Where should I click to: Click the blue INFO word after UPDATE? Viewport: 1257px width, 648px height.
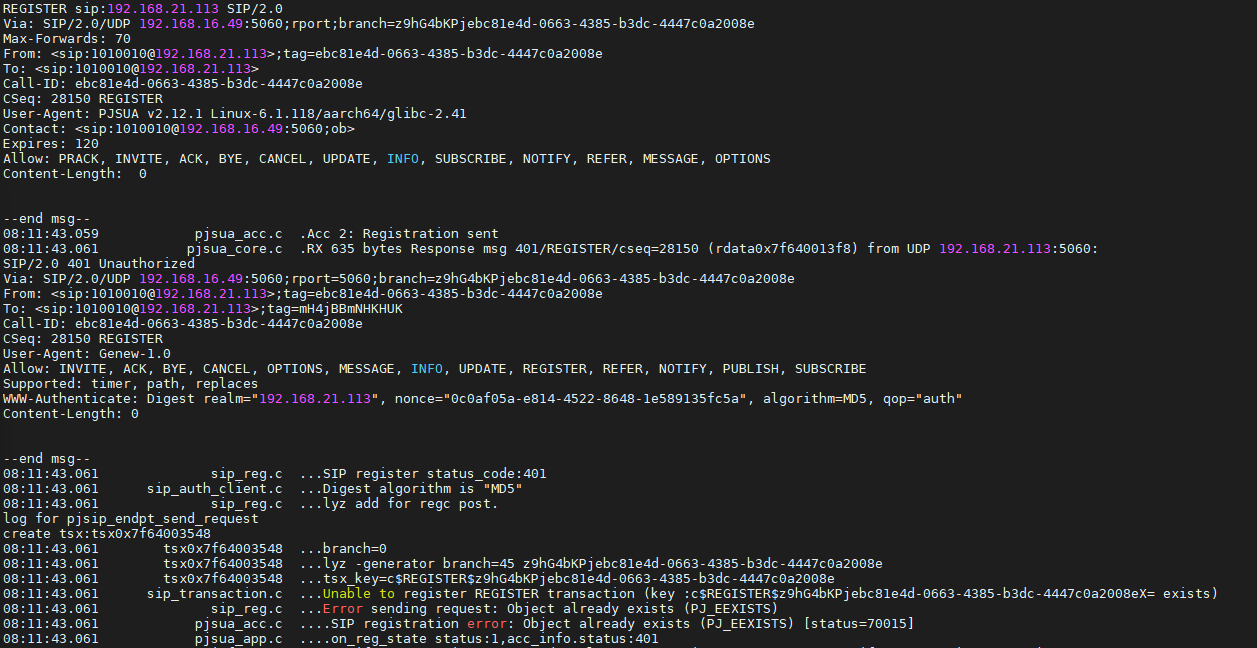[403, 159]
